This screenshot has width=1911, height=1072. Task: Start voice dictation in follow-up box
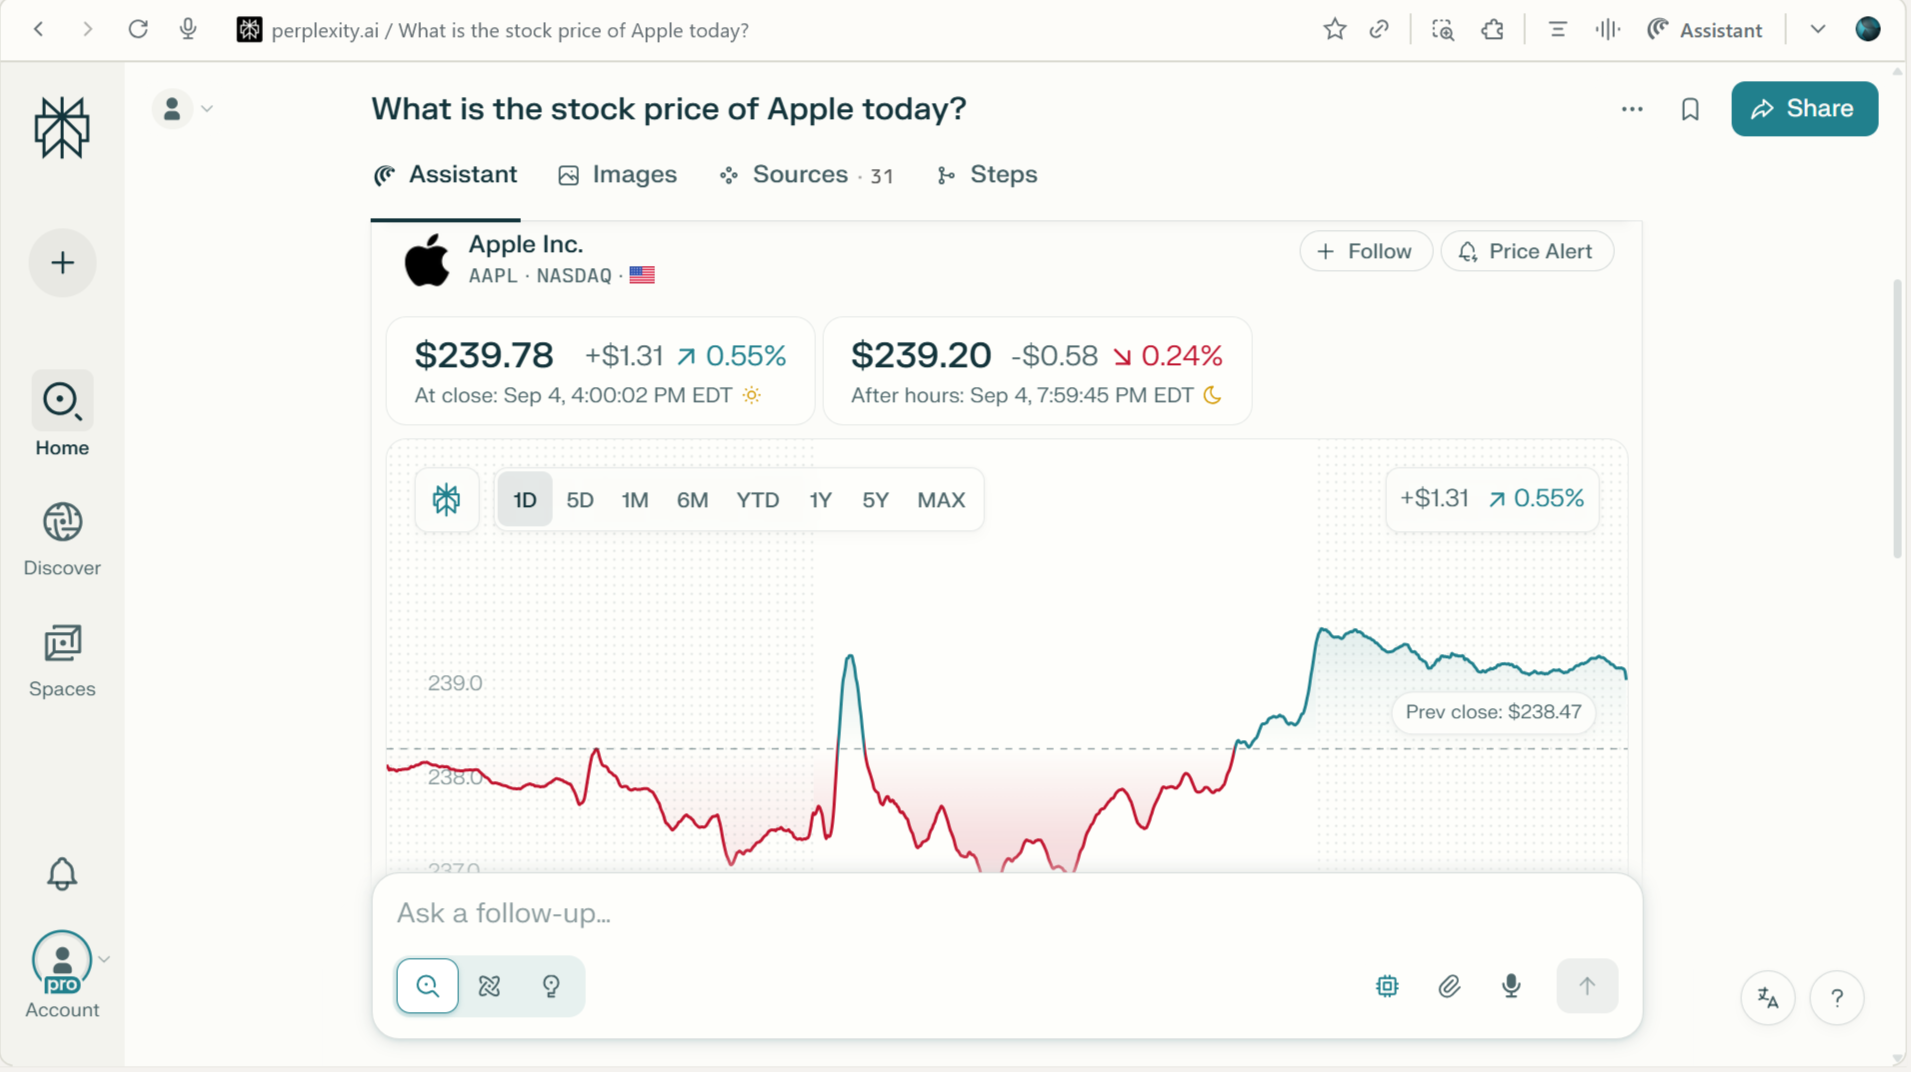[x=1511, y=986]
